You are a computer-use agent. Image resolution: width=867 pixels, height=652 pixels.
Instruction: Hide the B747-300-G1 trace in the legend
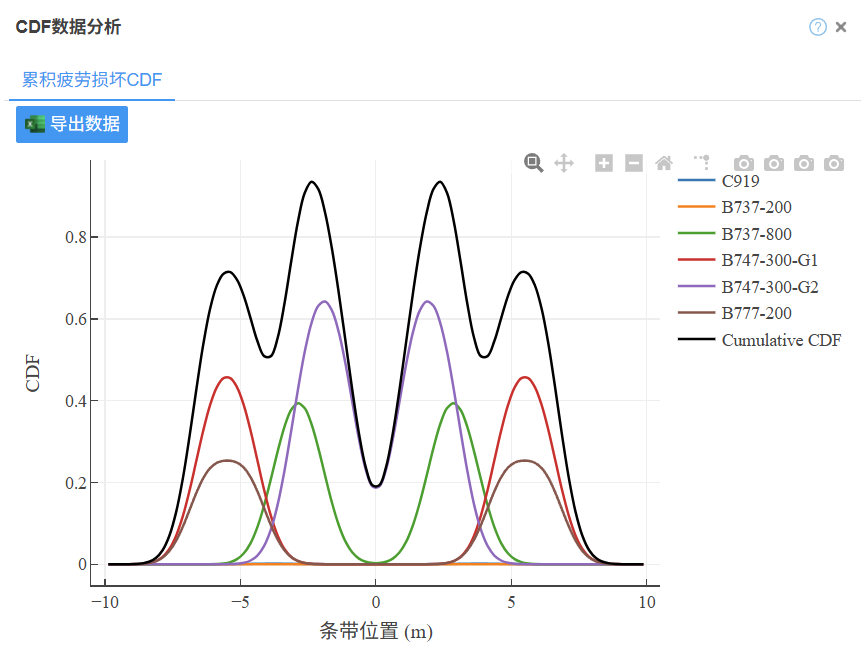click(770, 261)
